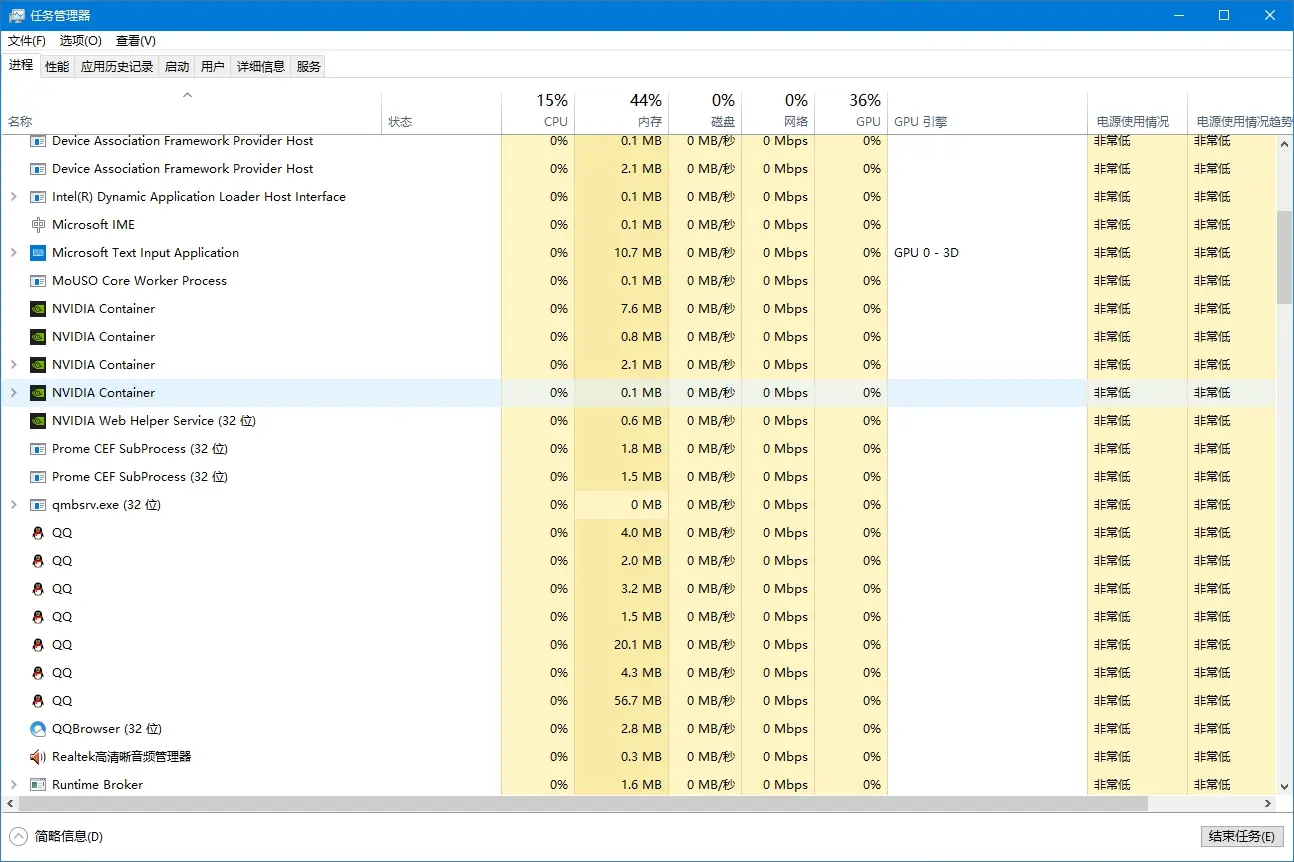Click the 状态 column header
Viewport: 1294px width, 862px height.
pyautogui.click(x=441, y=111)
